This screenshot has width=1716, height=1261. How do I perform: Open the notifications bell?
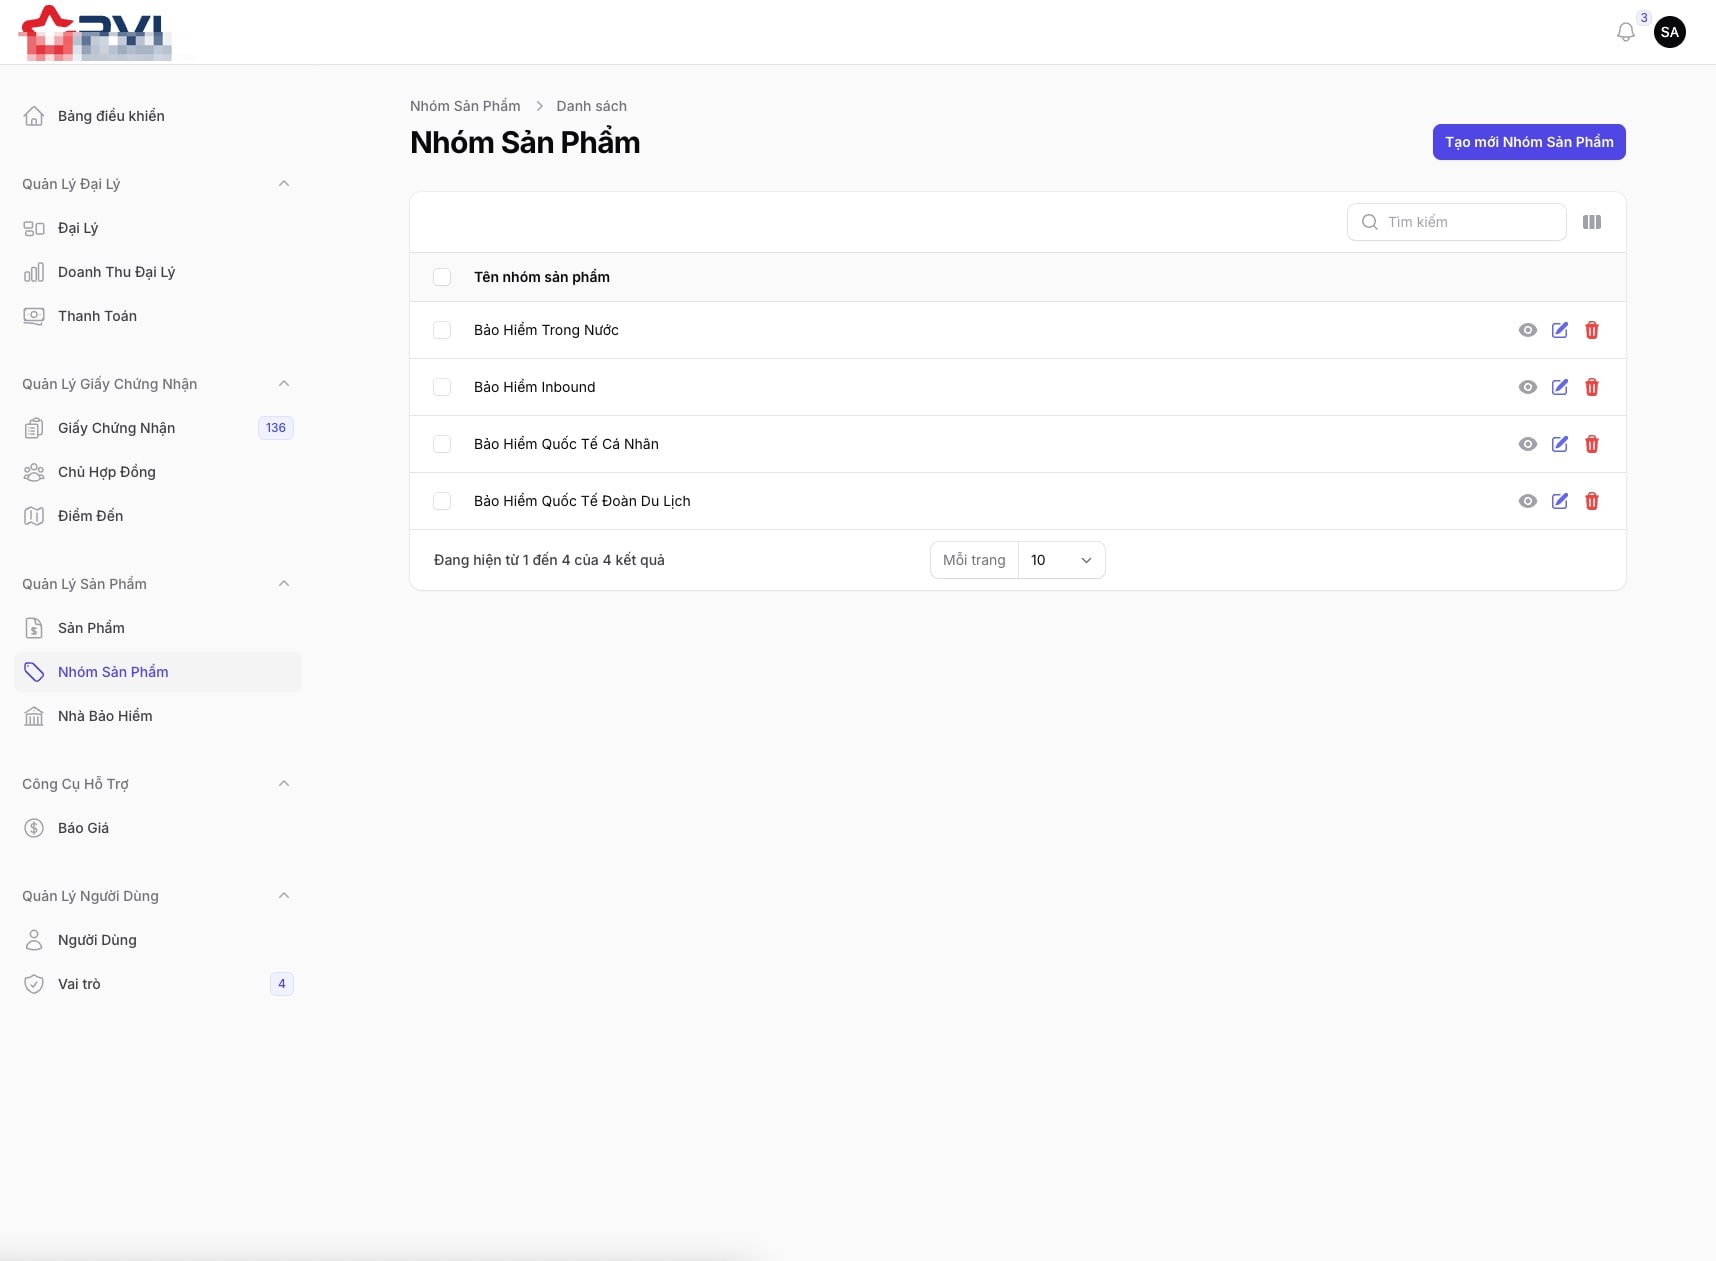coord(1625,33)
